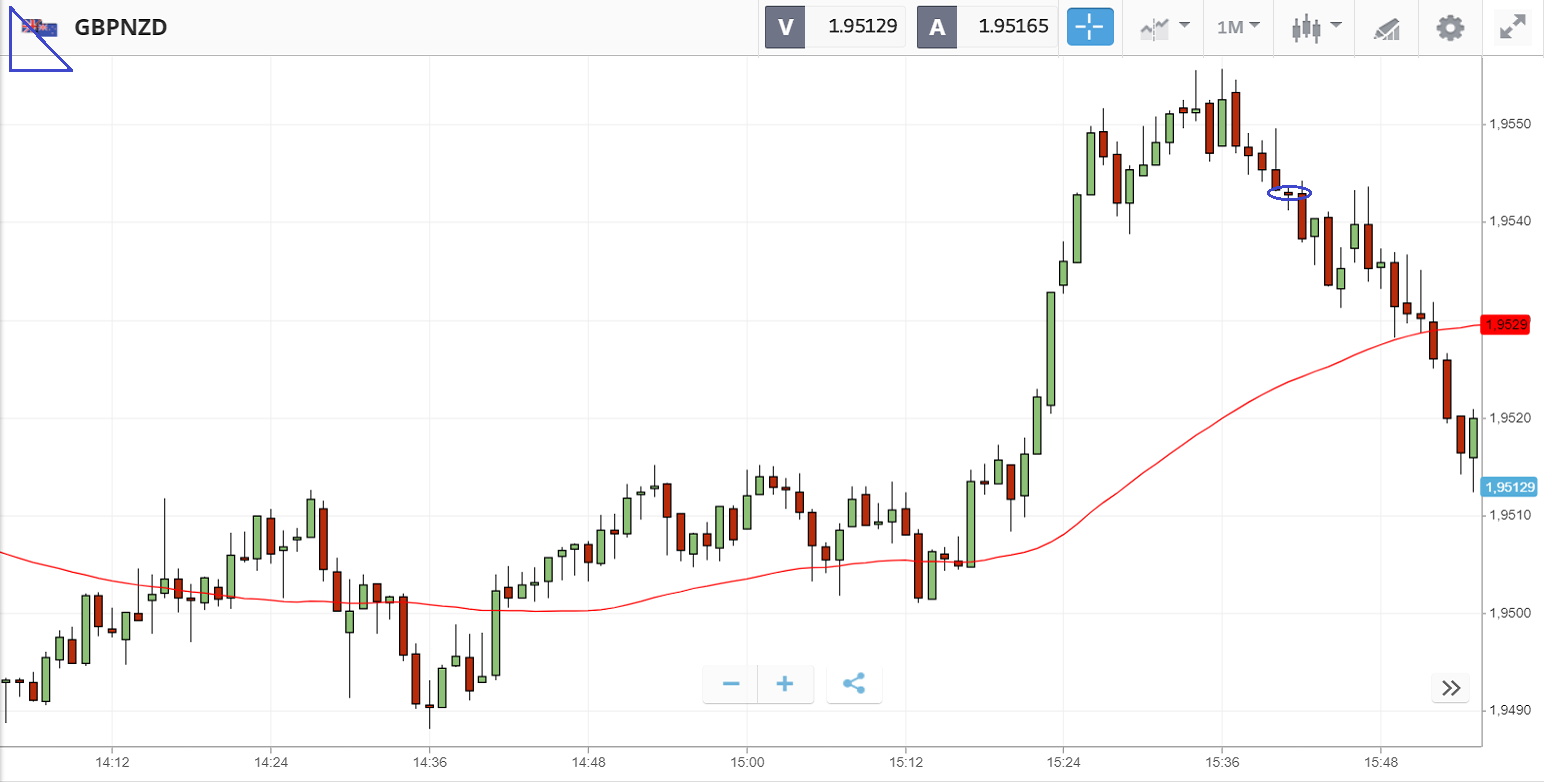Screen dimensions: 1544x782
Task: Click the share chart icon
Action: pos(854,684)
